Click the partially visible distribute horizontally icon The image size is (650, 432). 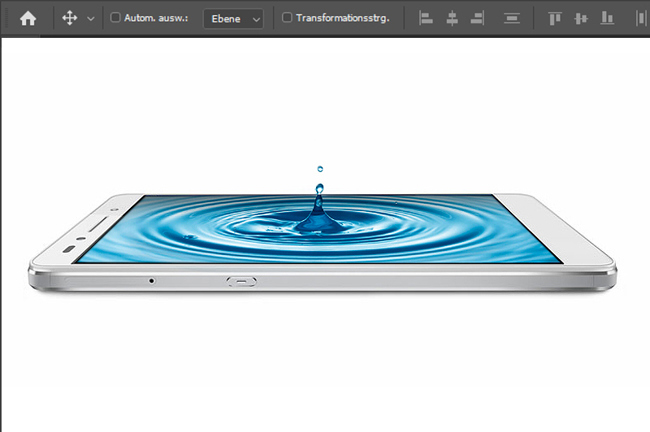click(x=641, y=18)
